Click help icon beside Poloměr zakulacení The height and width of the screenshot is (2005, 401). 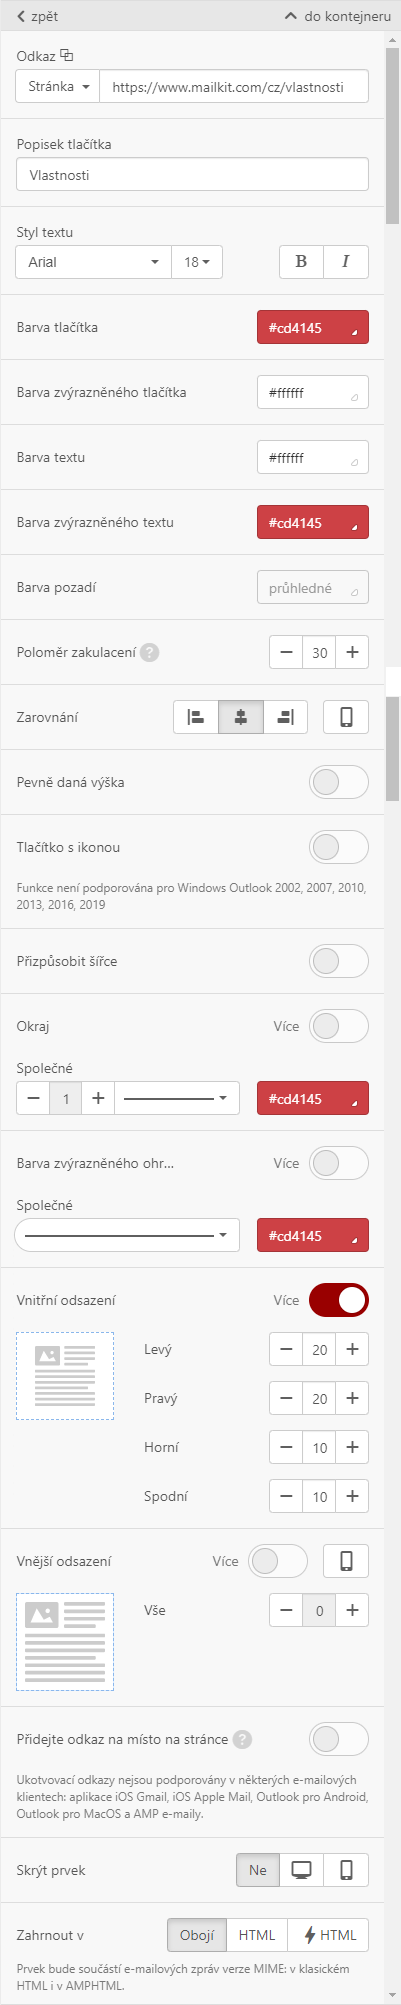[150, 652]
